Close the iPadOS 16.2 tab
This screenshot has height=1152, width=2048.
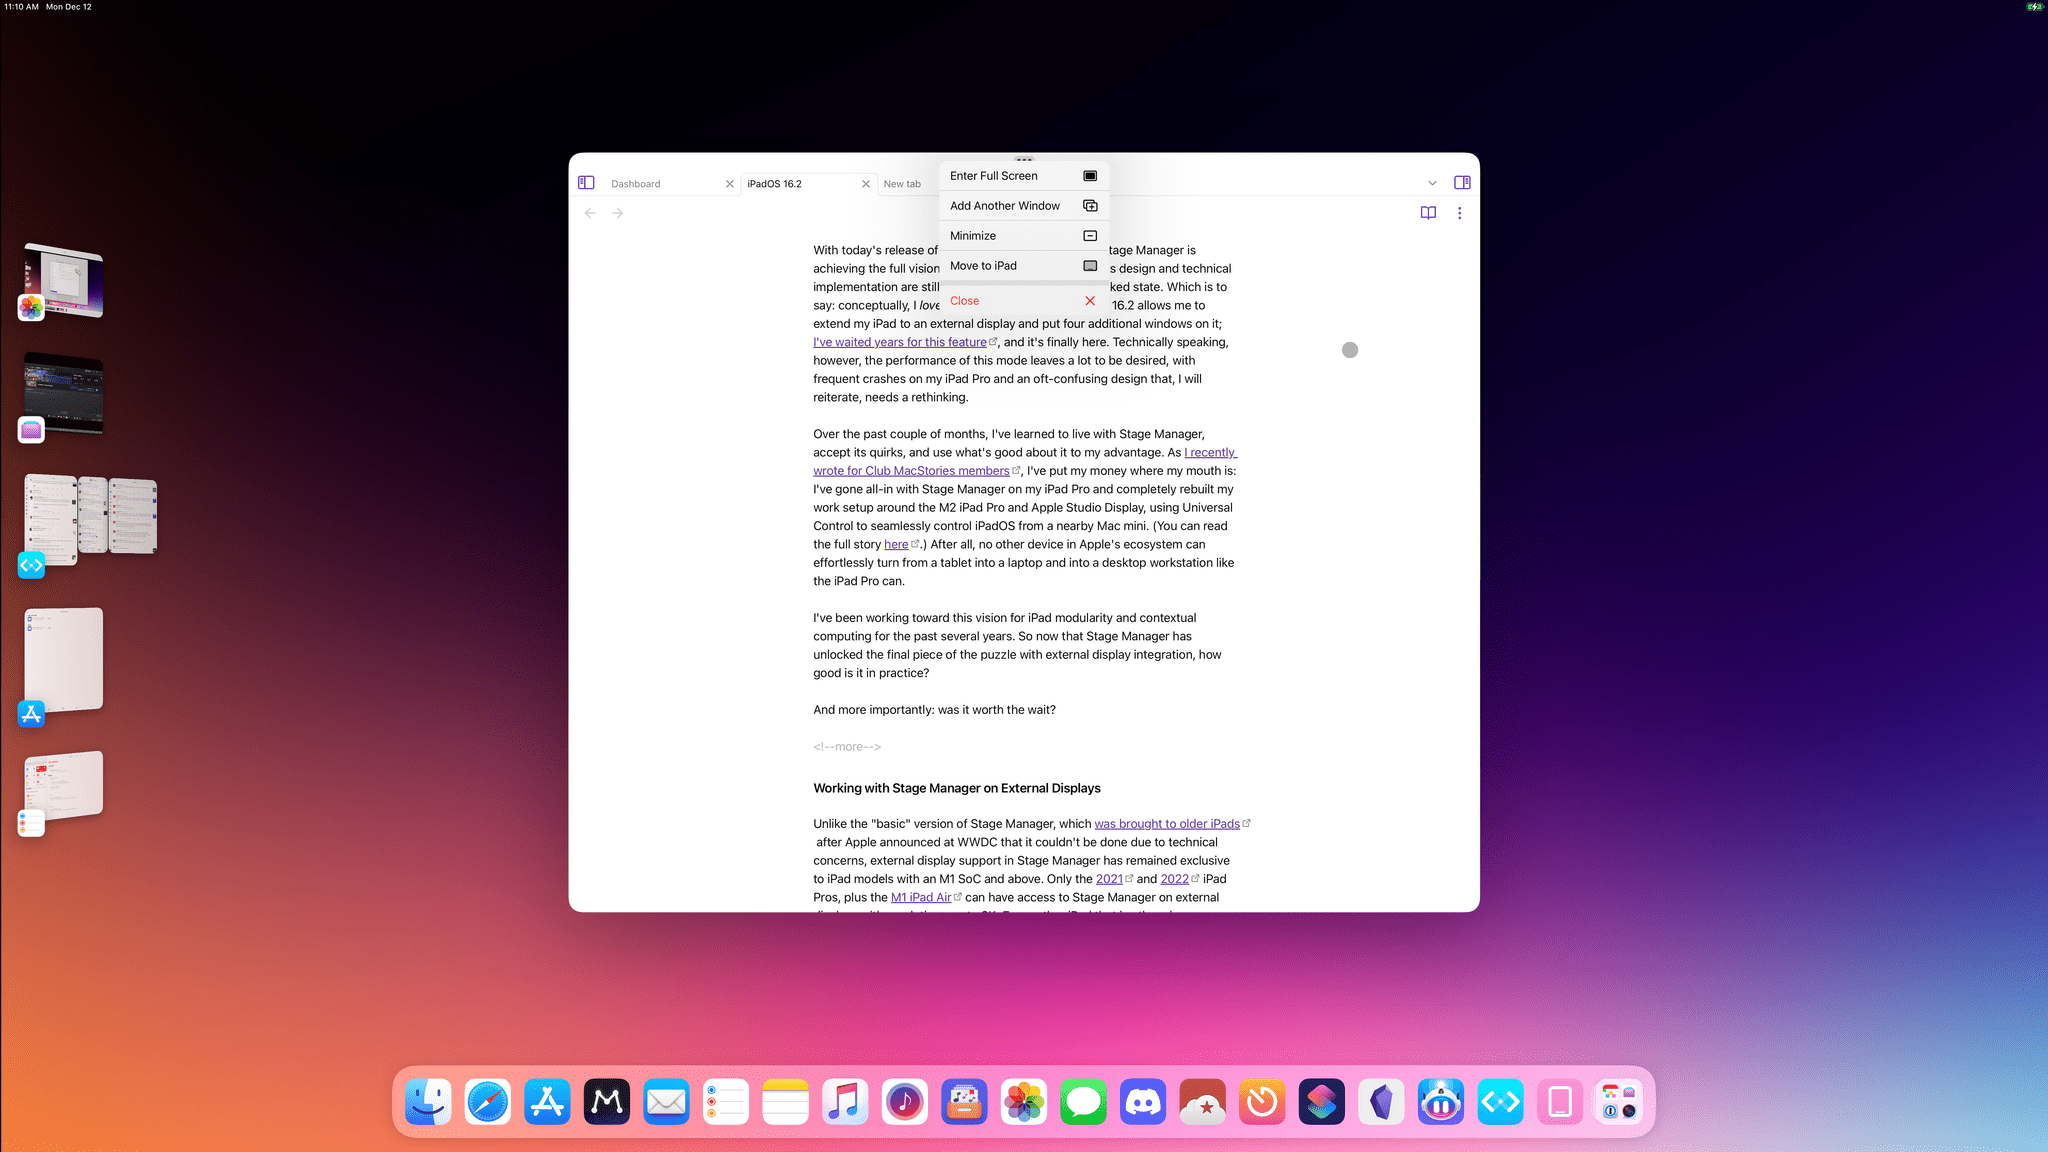tap(866, 184)
